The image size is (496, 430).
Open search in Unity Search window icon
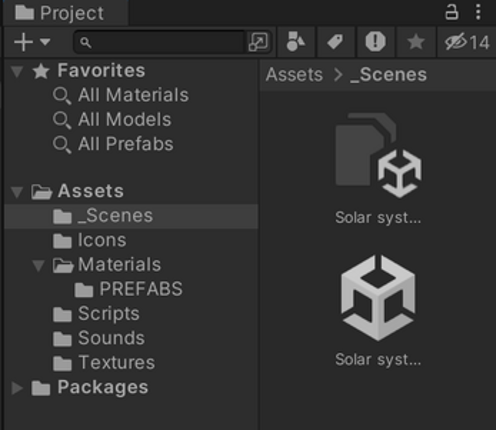258,42
